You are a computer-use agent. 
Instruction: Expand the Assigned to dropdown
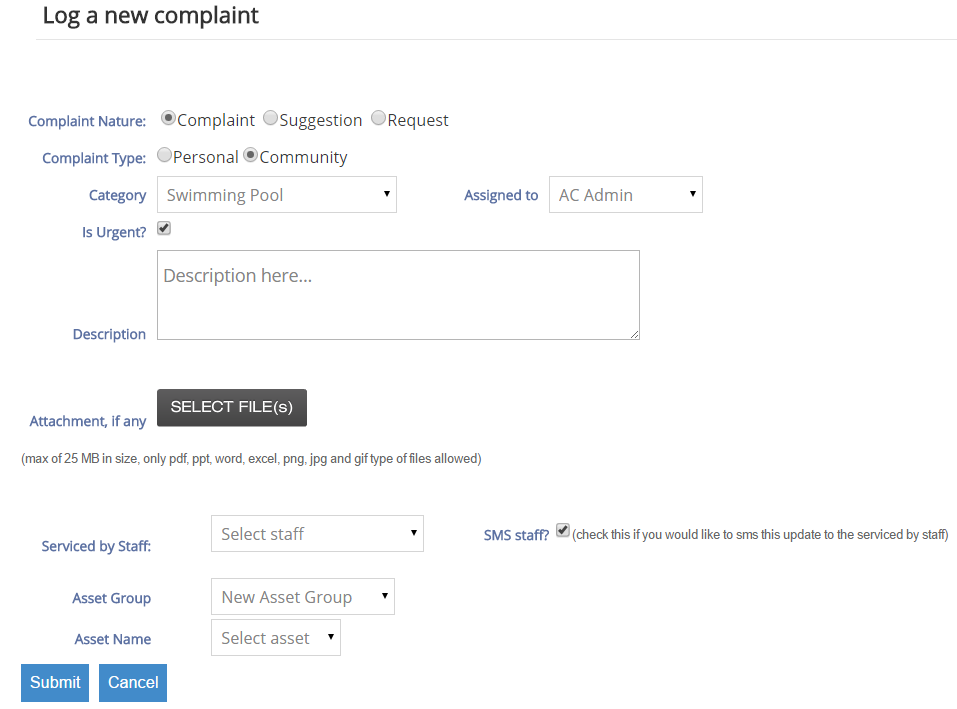click(625, 194)
